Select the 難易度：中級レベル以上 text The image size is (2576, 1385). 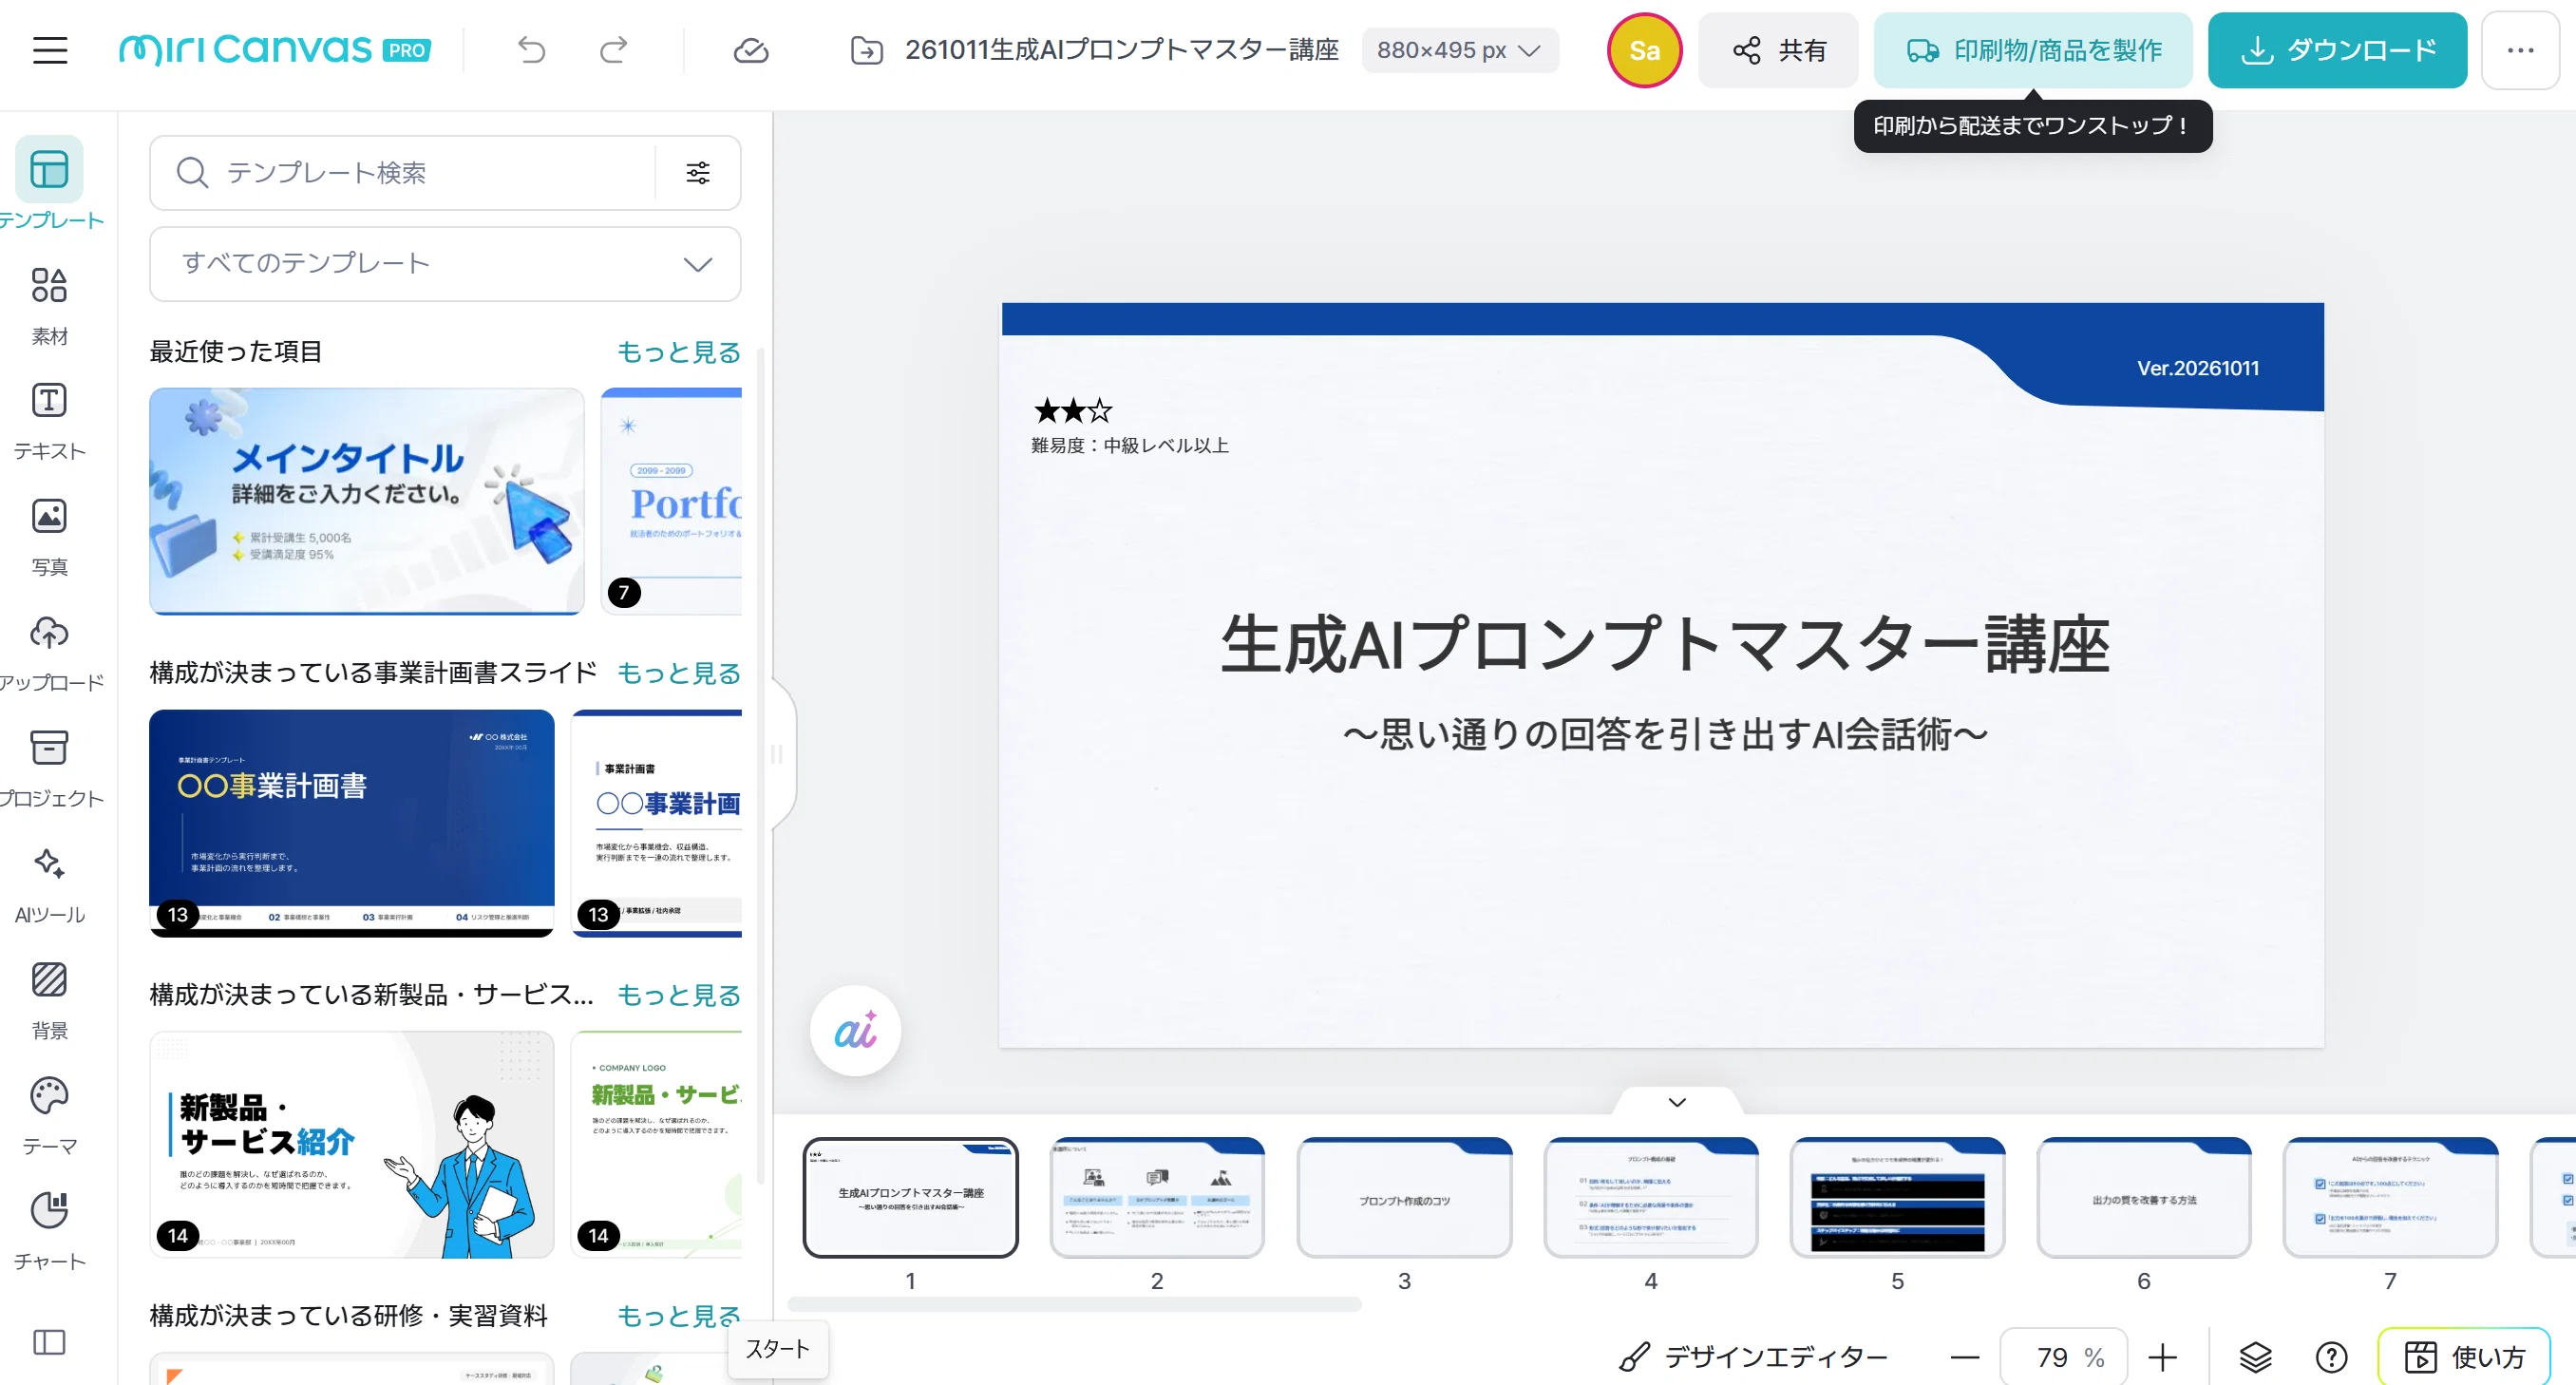tap(1130, 446)
